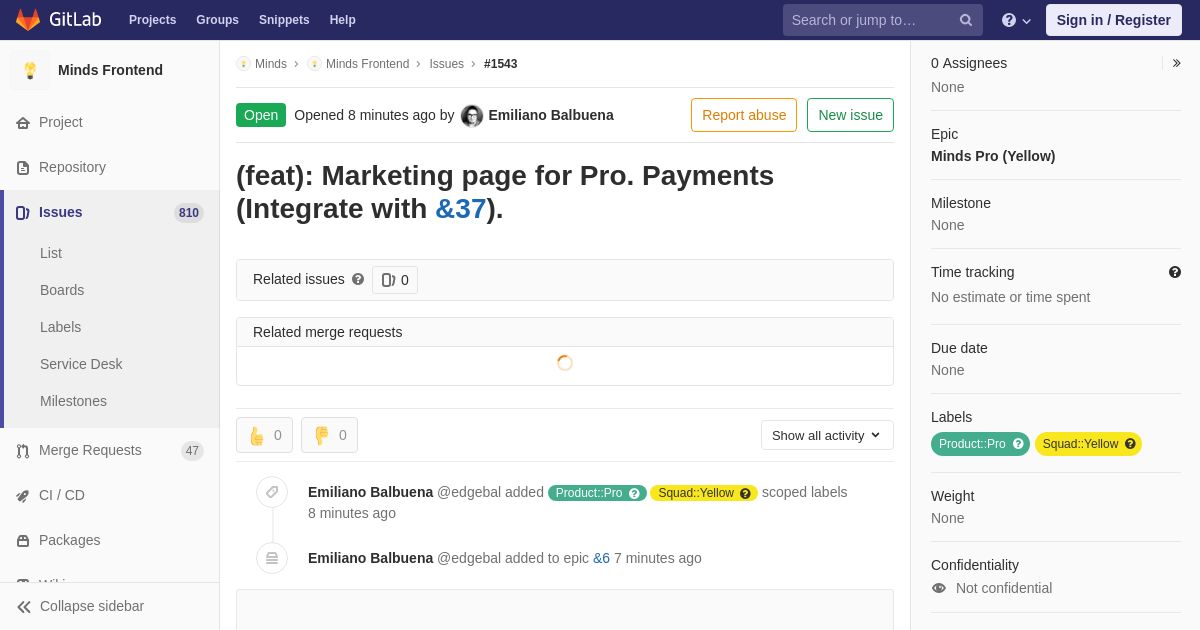The width and height of the screenshot is (1200, 630).
Task: Click 'No estimate or time spent' text
Action: tap(1010, 297)
